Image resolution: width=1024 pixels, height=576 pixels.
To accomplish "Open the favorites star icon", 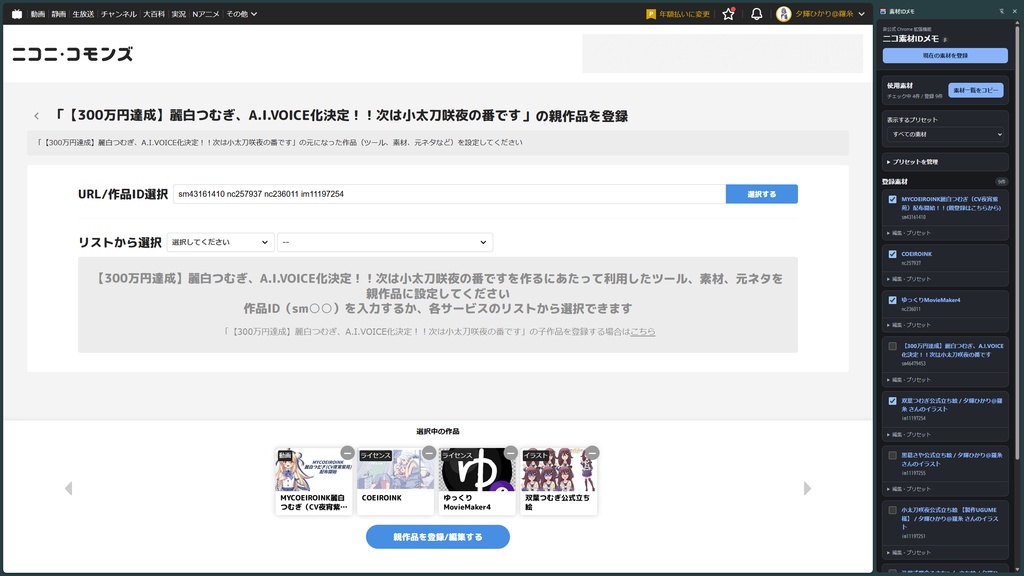I will point(728,14).
